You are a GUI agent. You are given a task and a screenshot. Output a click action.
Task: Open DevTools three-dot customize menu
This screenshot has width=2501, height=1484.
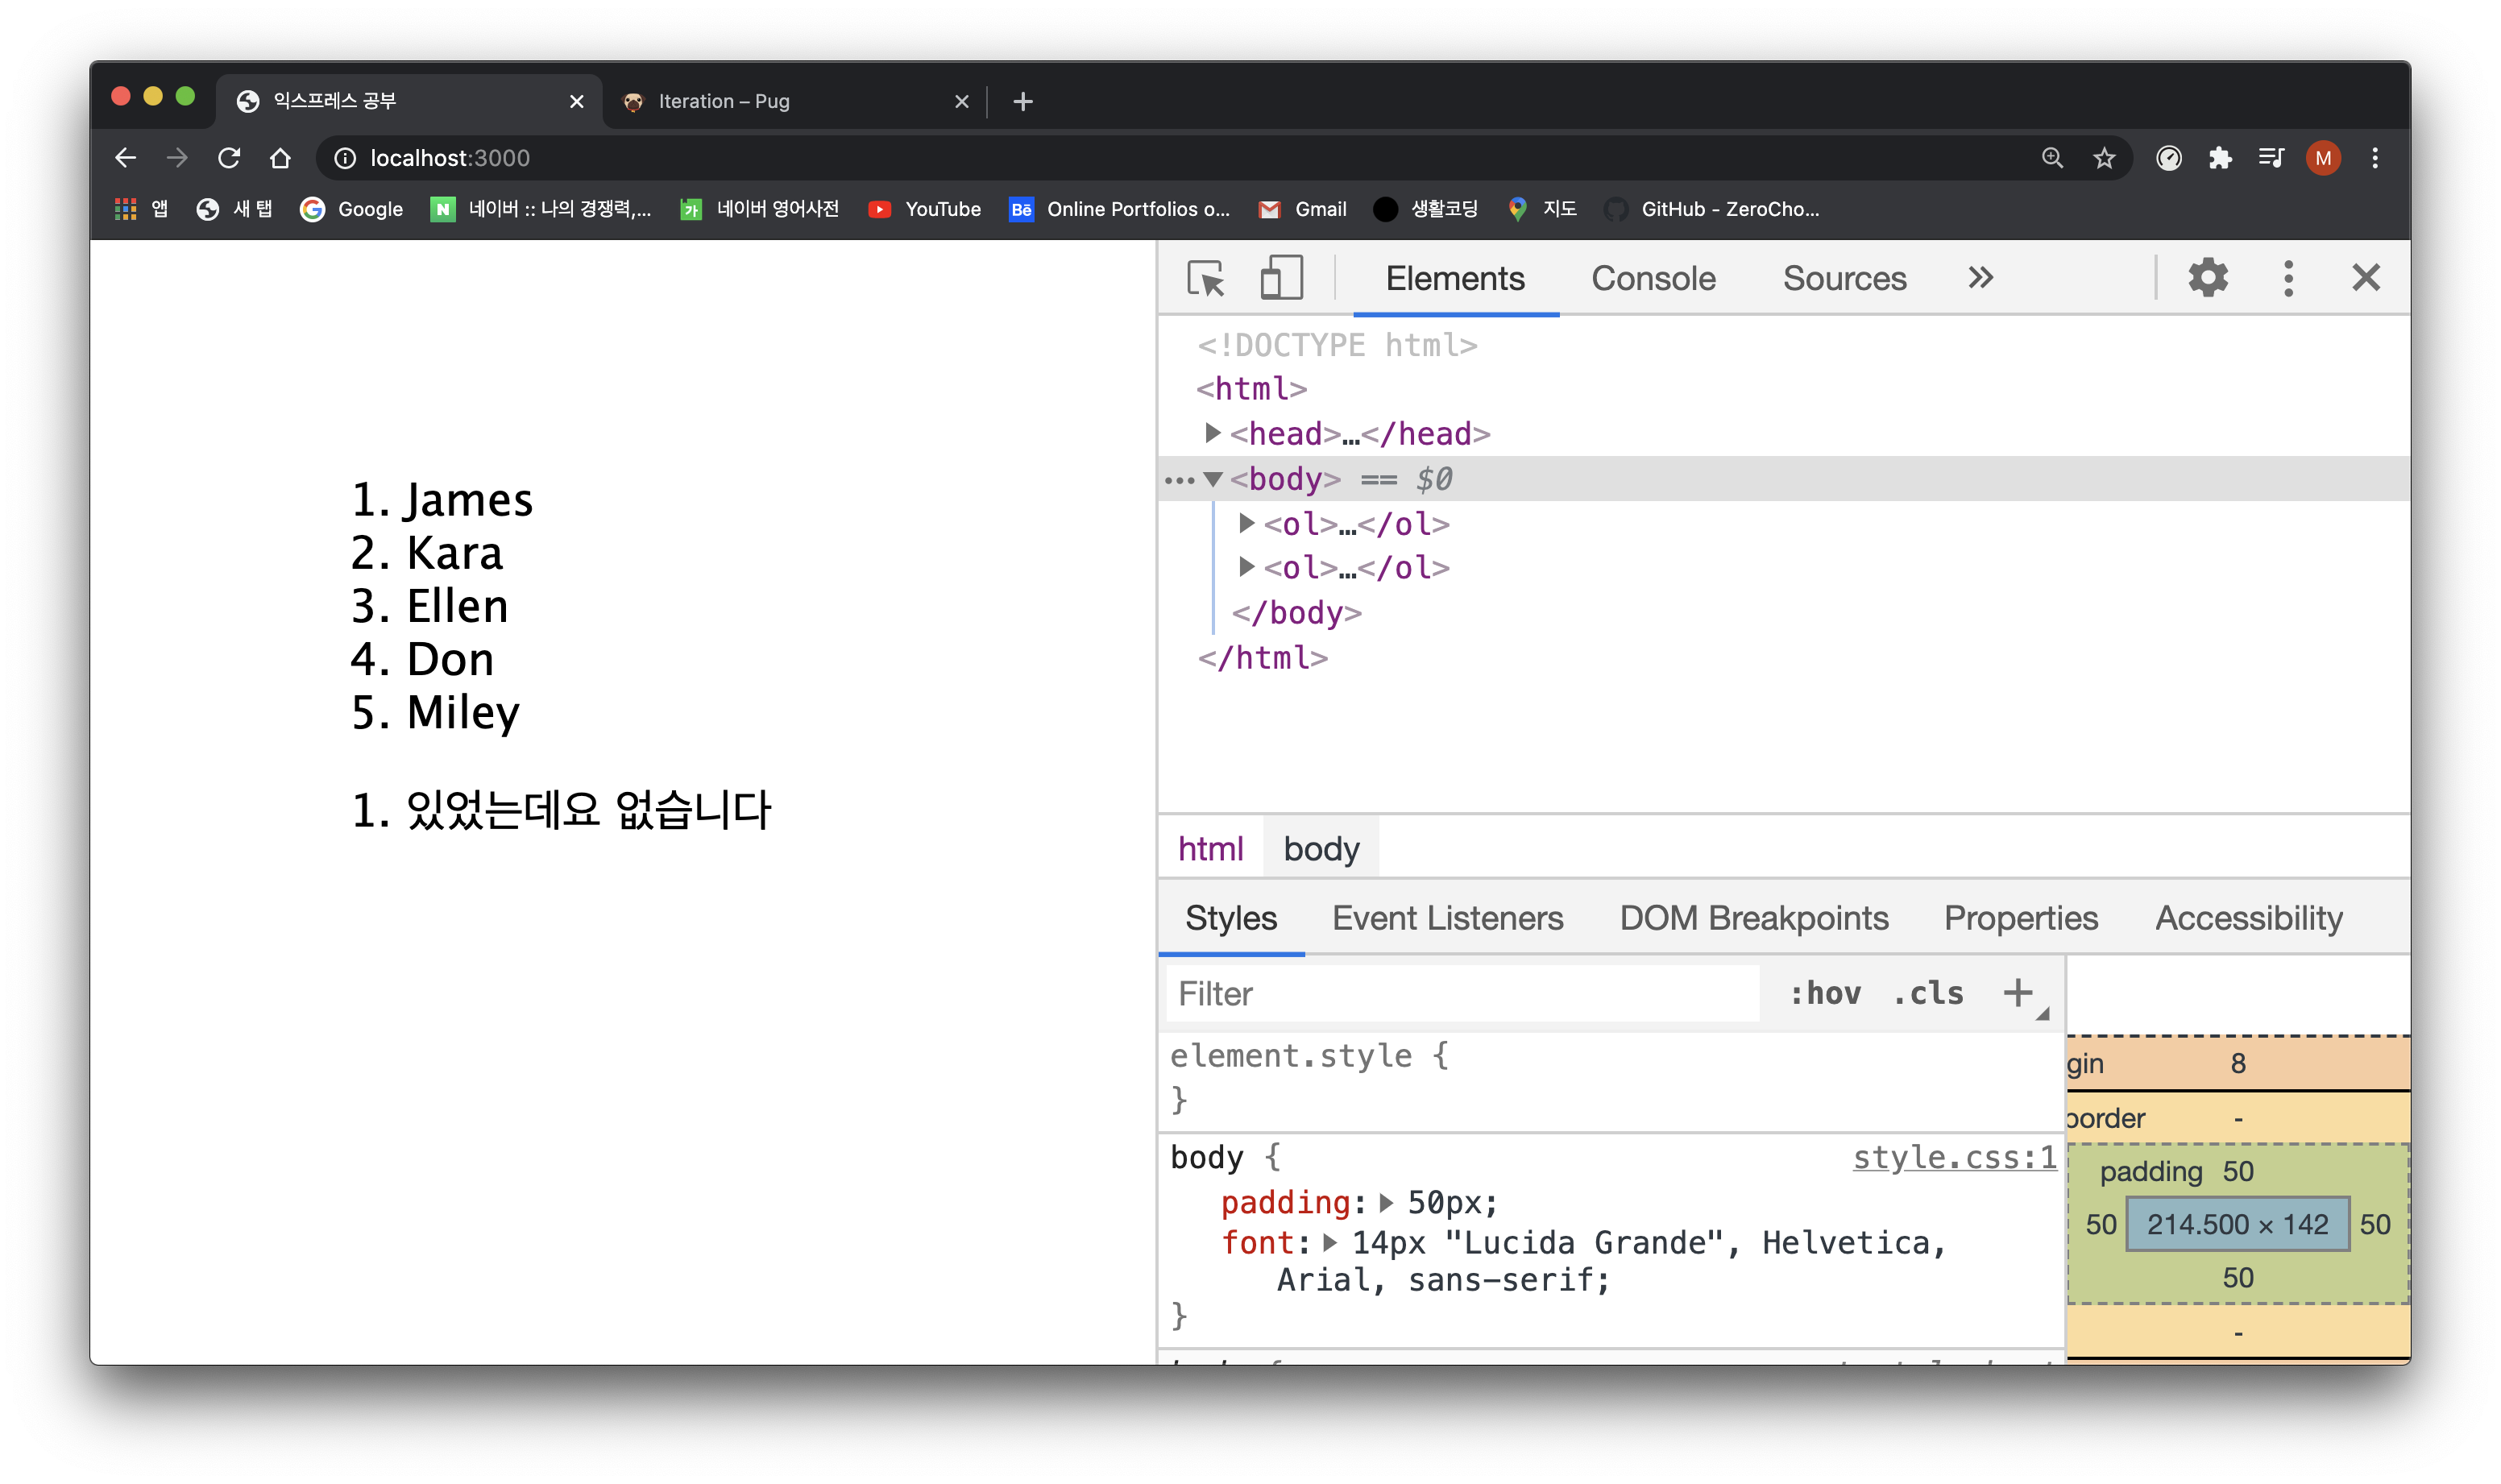pyautogui.click(x=2288, y=278)
